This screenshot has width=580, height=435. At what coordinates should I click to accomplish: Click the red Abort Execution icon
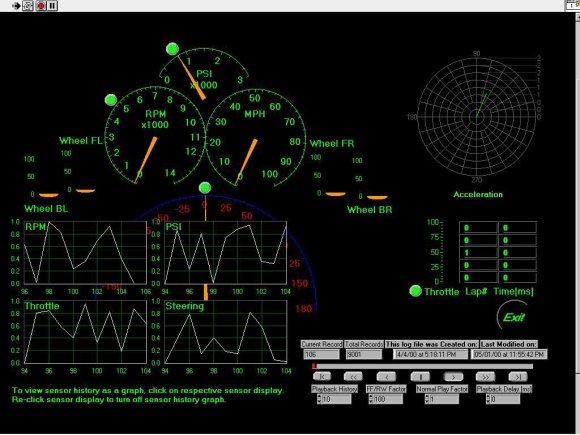point(40,6)
